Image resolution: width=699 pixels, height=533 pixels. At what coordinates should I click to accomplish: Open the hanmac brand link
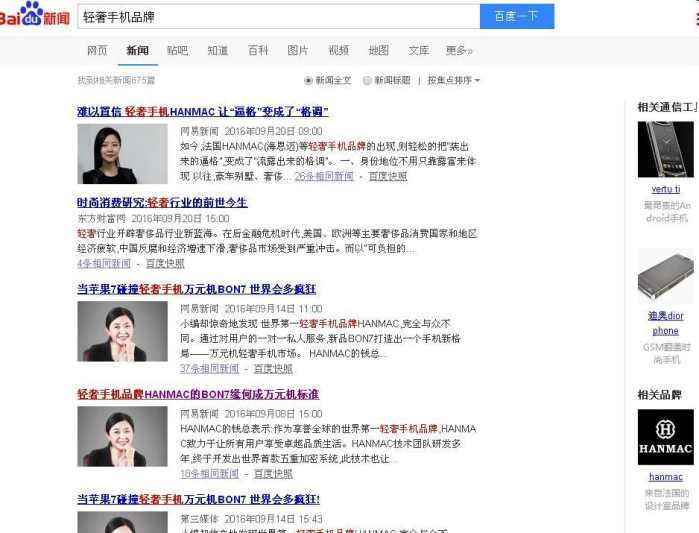[x=666, y=477]
